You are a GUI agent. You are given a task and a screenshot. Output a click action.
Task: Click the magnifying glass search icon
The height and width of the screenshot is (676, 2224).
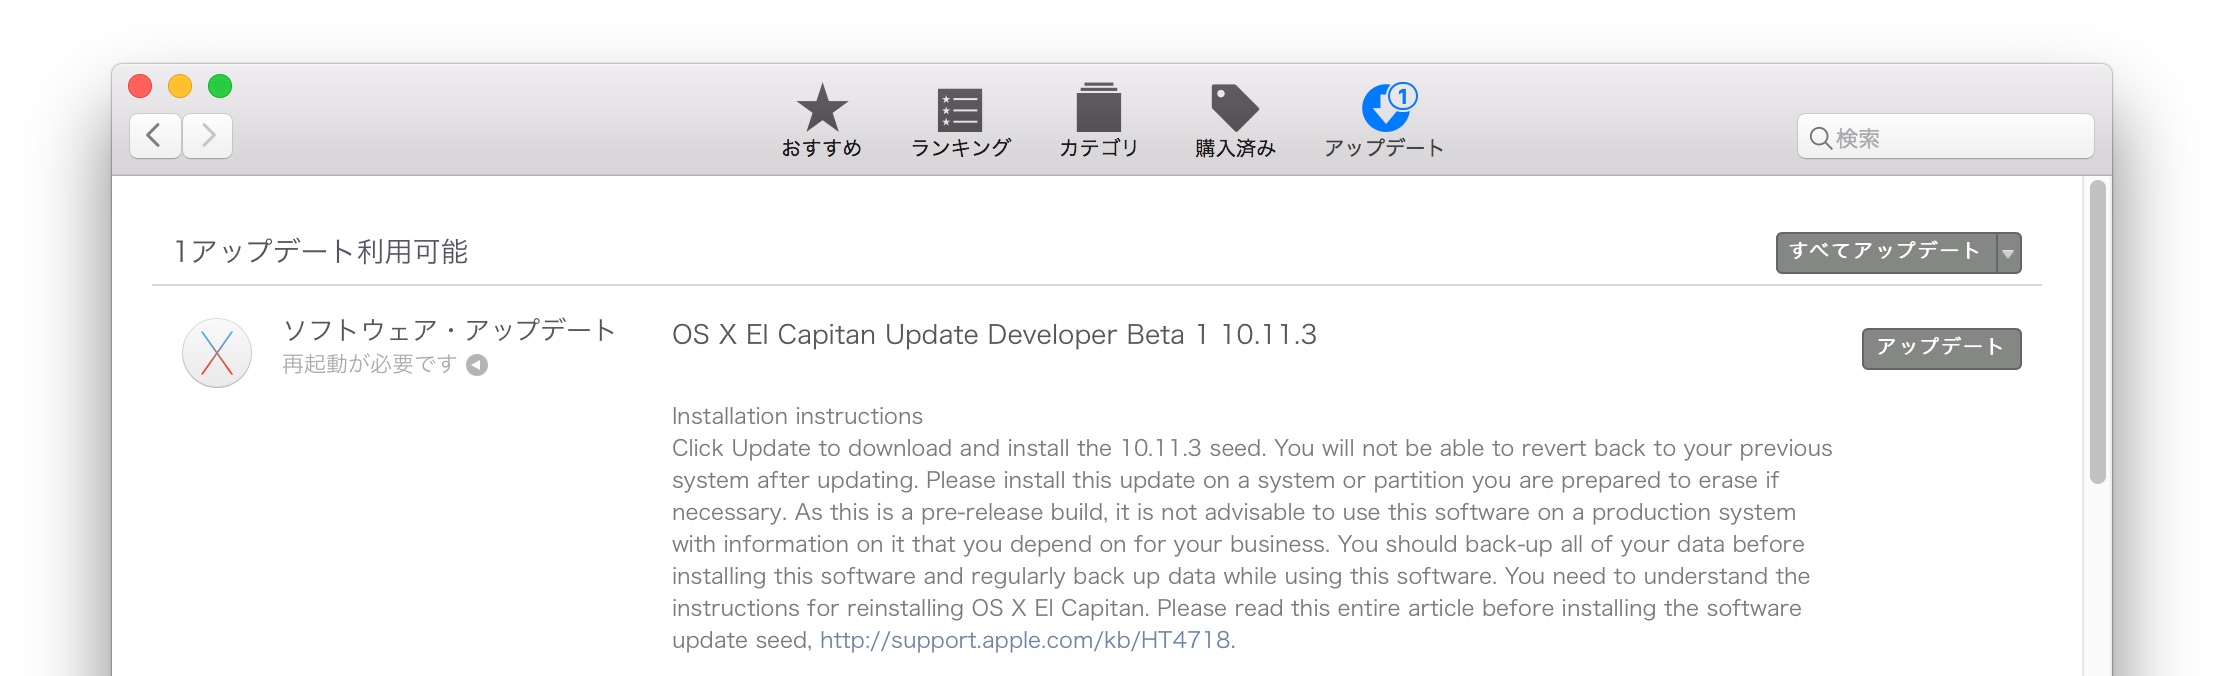pos(1820,138)
